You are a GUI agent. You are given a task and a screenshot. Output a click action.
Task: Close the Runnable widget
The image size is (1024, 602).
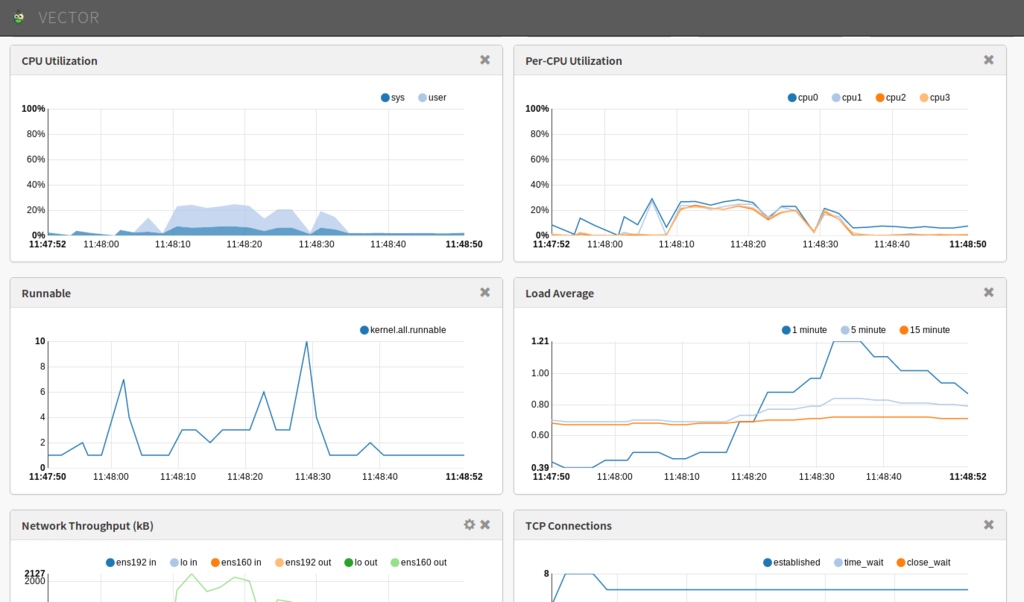click(x=485, y=292)
